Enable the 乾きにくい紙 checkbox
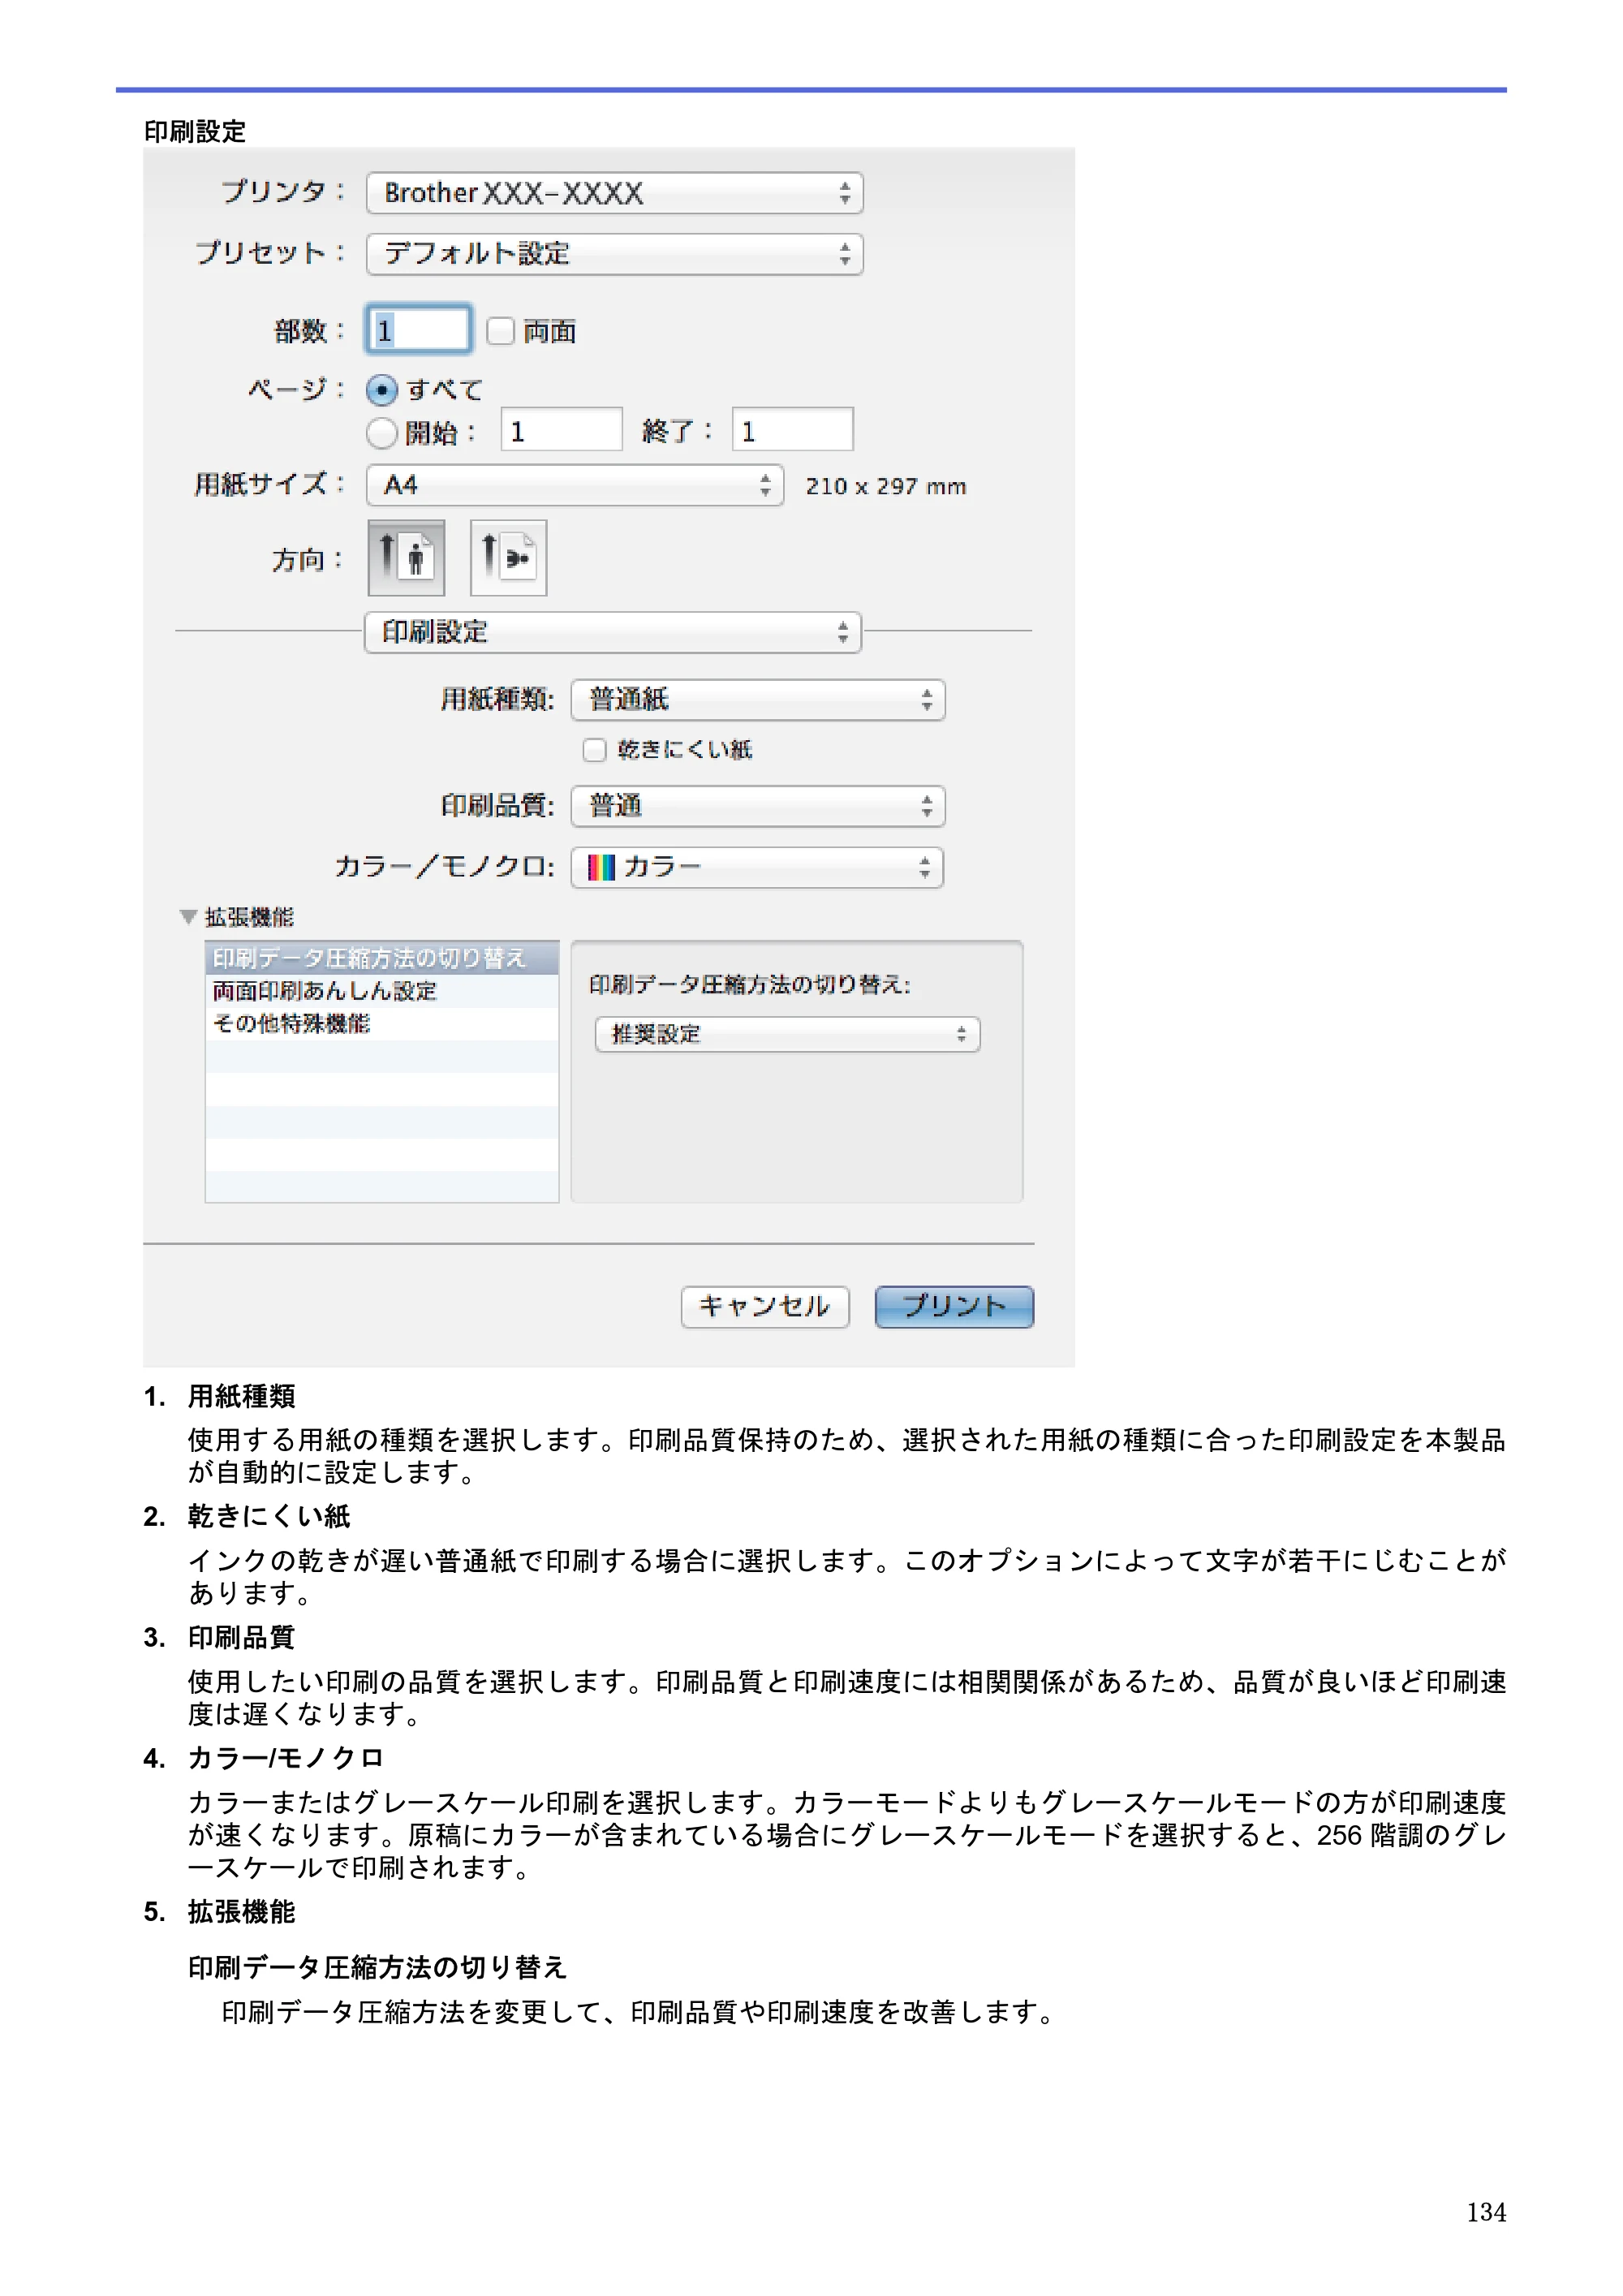 pos(594,749)
